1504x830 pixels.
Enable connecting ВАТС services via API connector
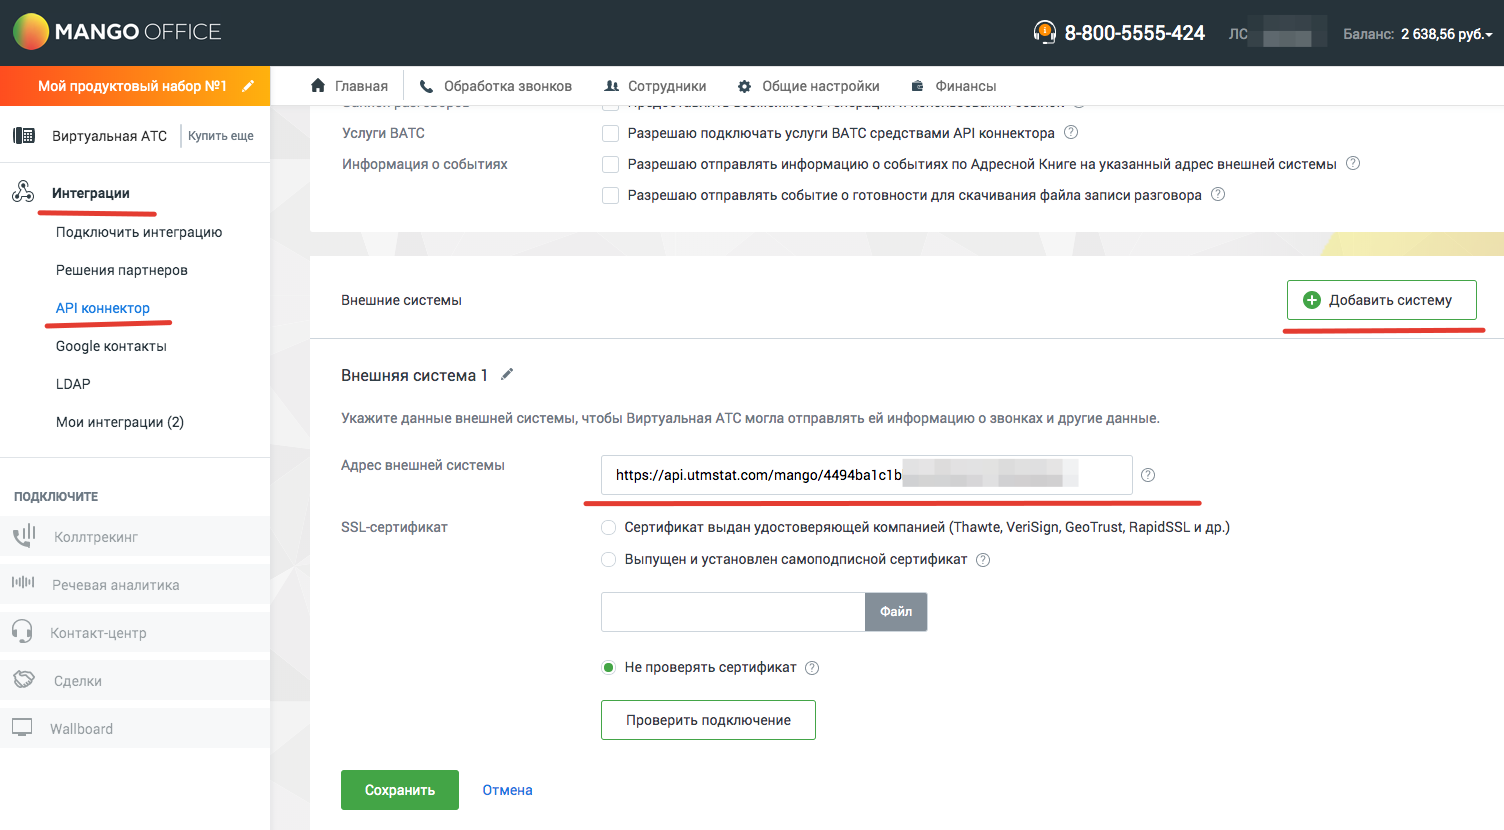pos(610,133)
